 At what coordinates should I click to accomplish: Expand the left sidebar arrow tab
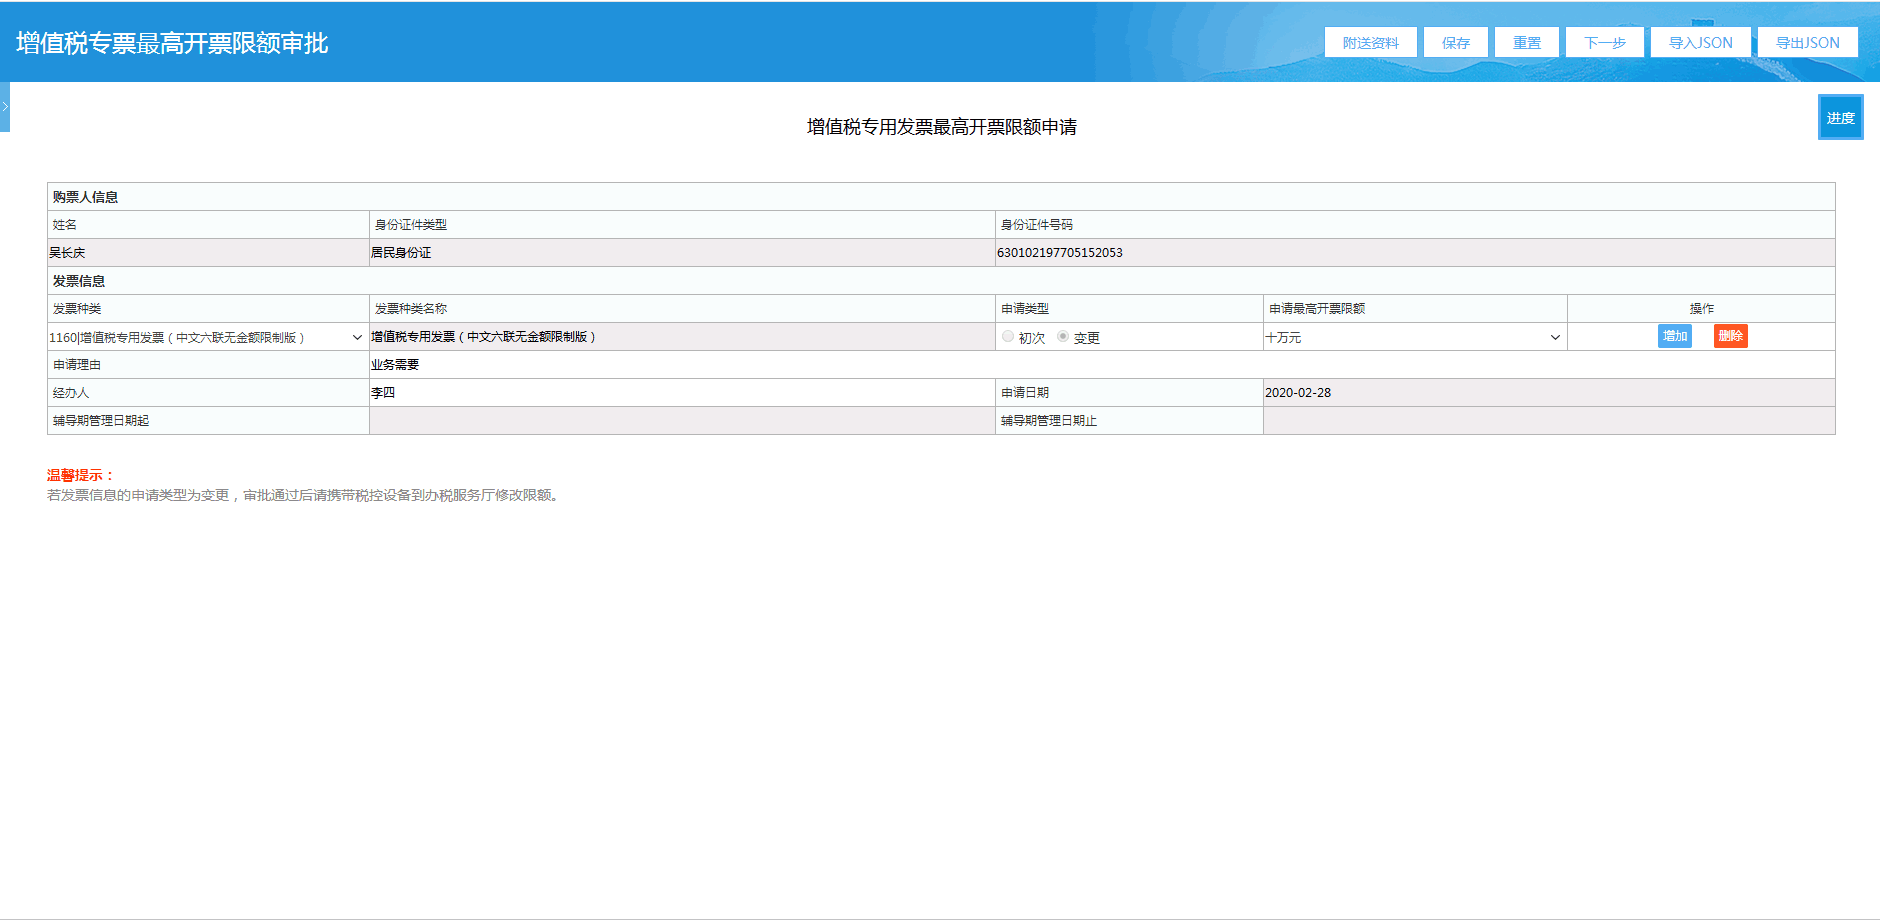click(x=5, y=107)
